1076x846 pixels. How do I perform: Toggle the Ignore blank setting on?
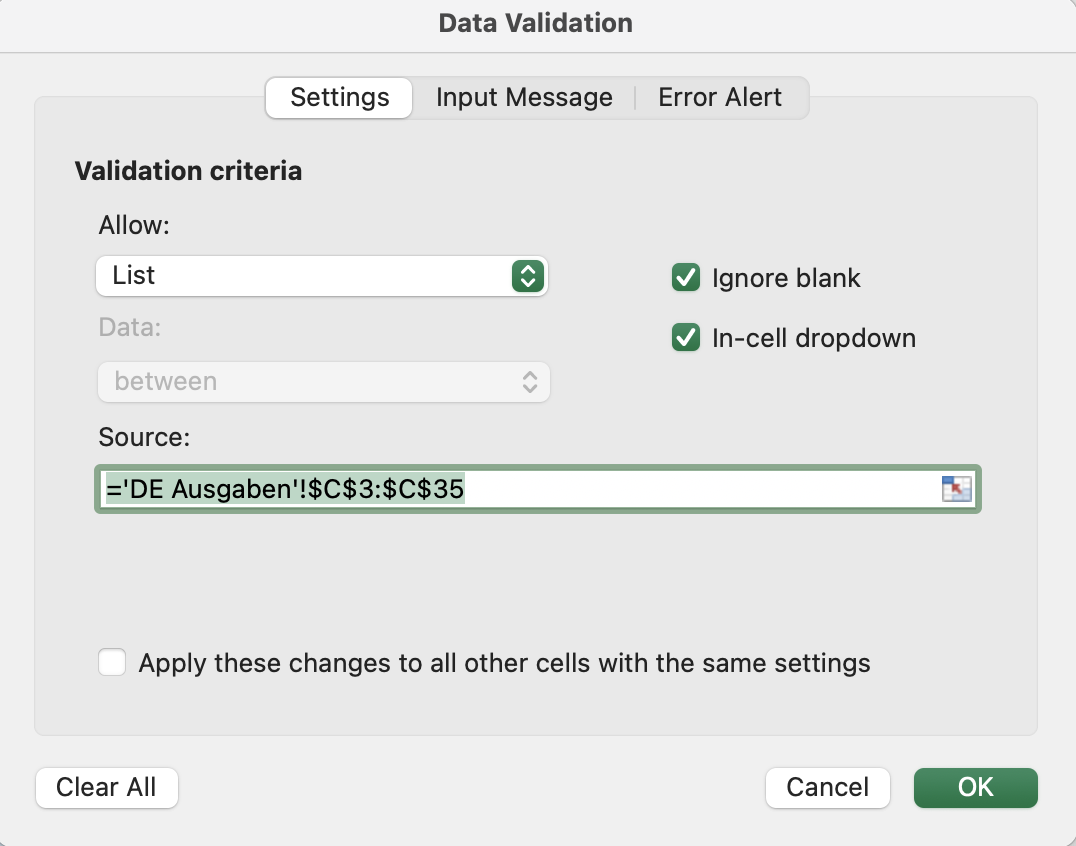click(x=685, y=278)
